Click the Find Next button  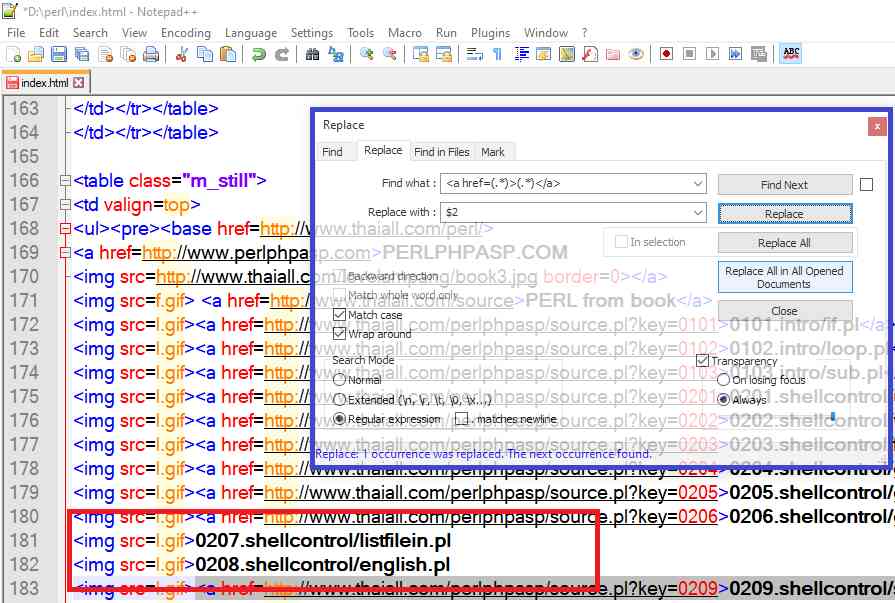(784, 185)
